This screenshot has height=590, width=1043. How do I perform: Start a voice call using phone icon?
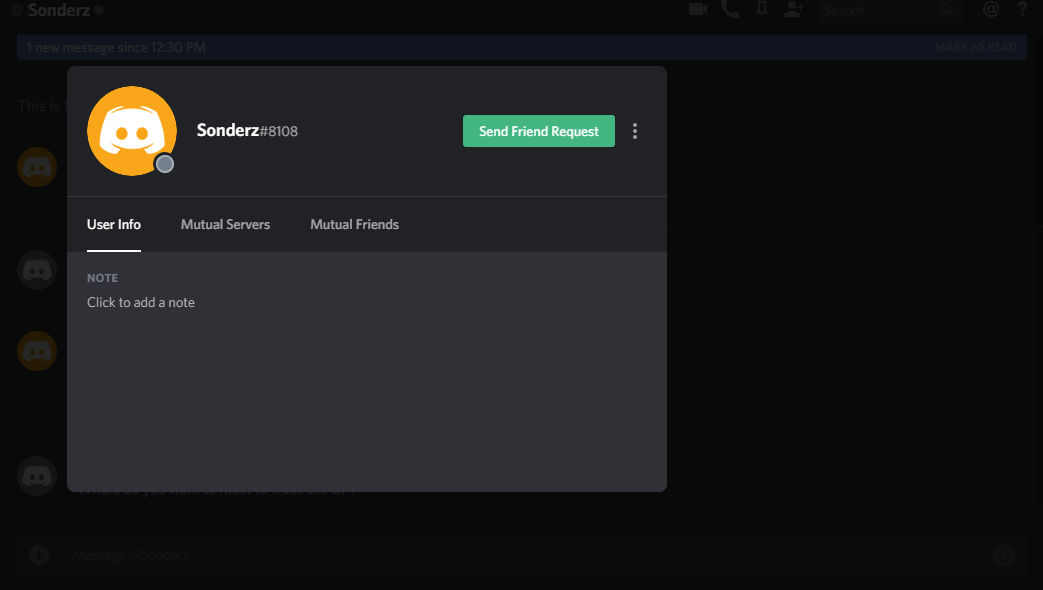tap(730, 9)
